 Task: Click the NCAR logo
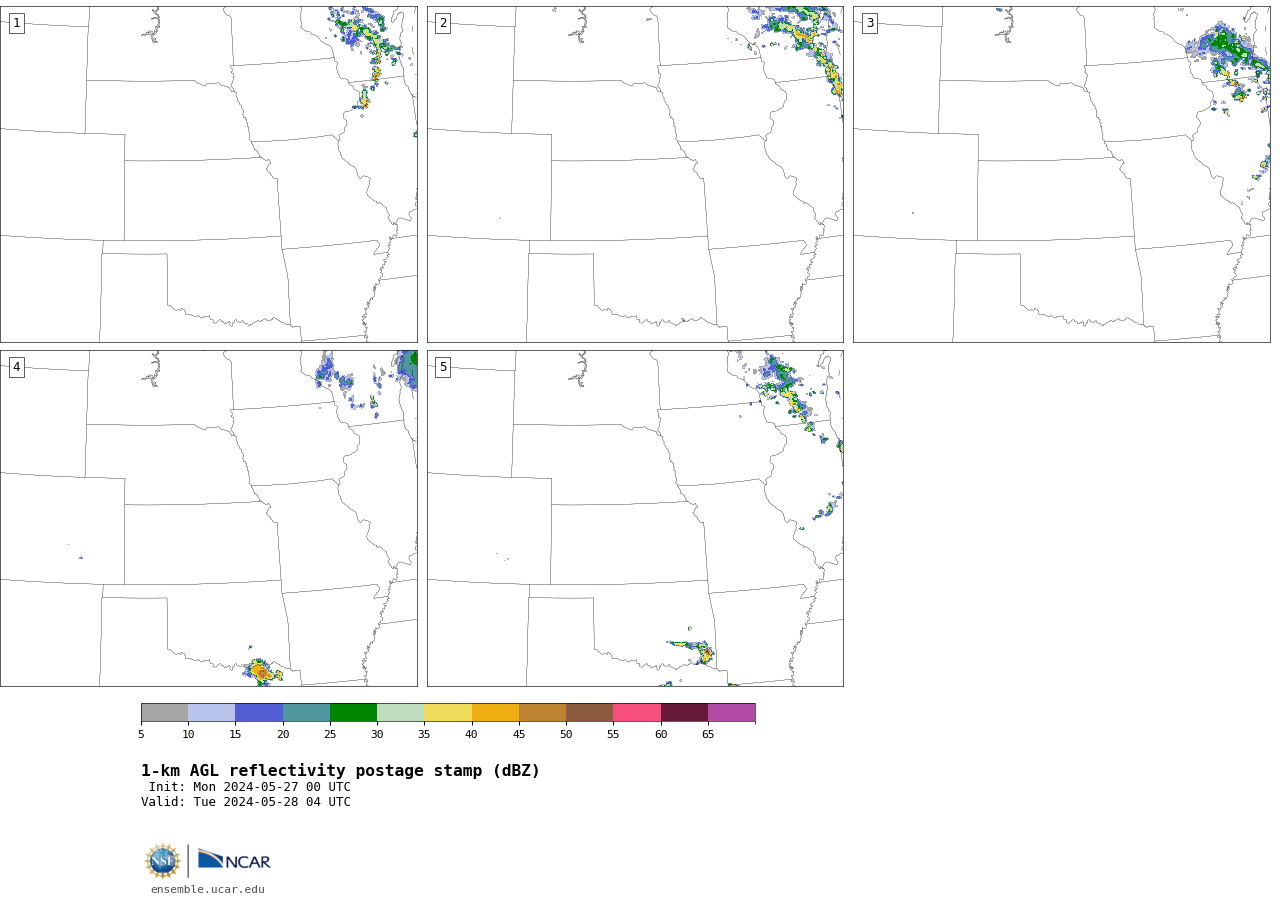point(234,860)
